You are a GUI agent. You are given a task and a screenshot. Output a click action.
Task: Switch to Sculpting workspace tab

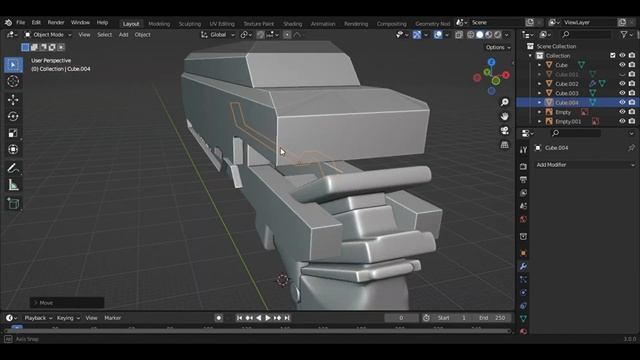190,24
